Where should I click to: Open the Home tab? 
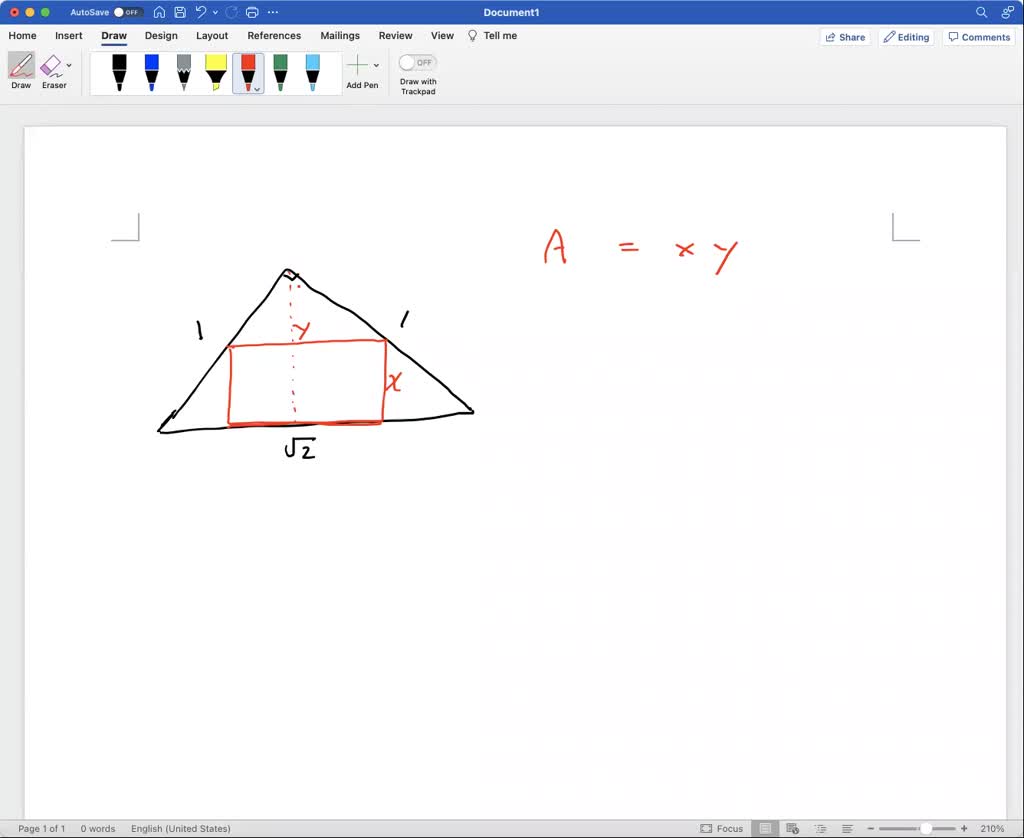click(x=22, y=36)
